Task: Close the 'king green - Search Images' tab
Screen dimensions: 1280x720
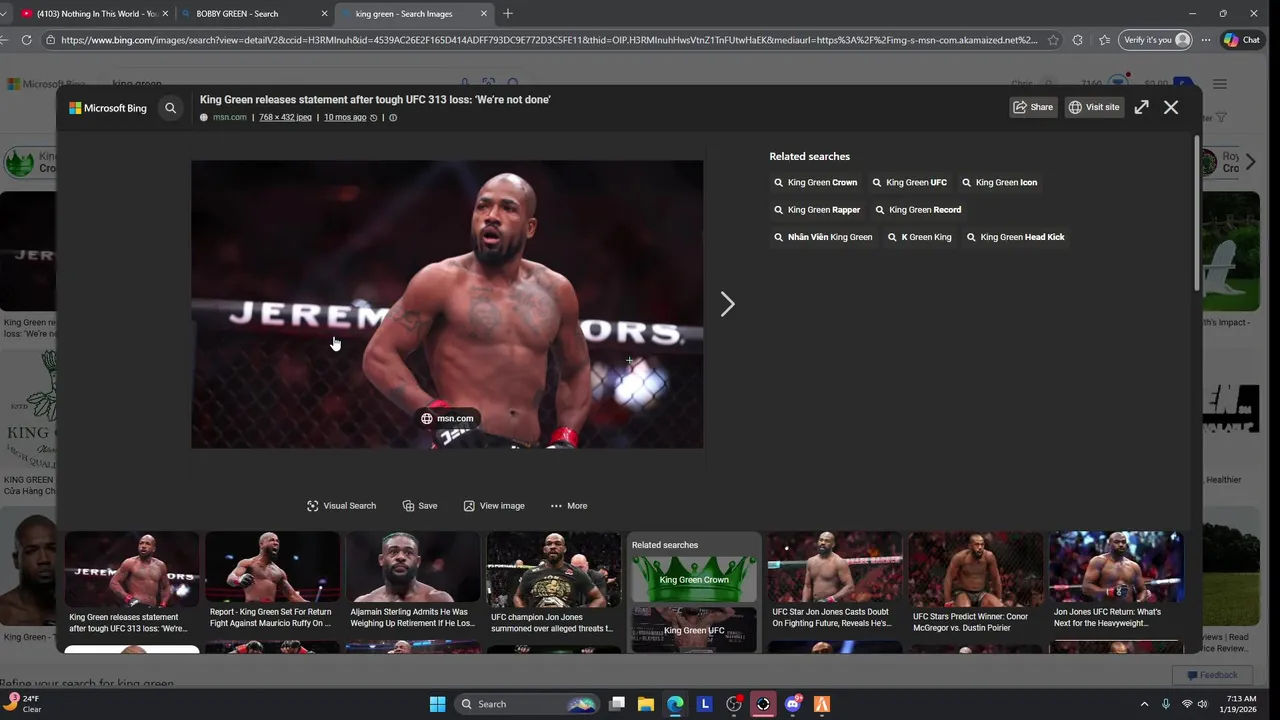Action: click(484, 14)
